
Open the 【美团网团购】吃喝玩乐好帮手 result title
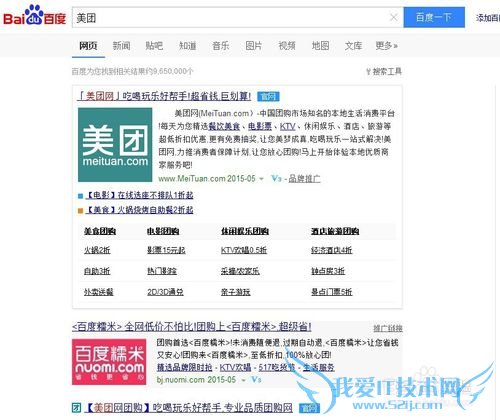pyautogui.click(x=189, y=407)
